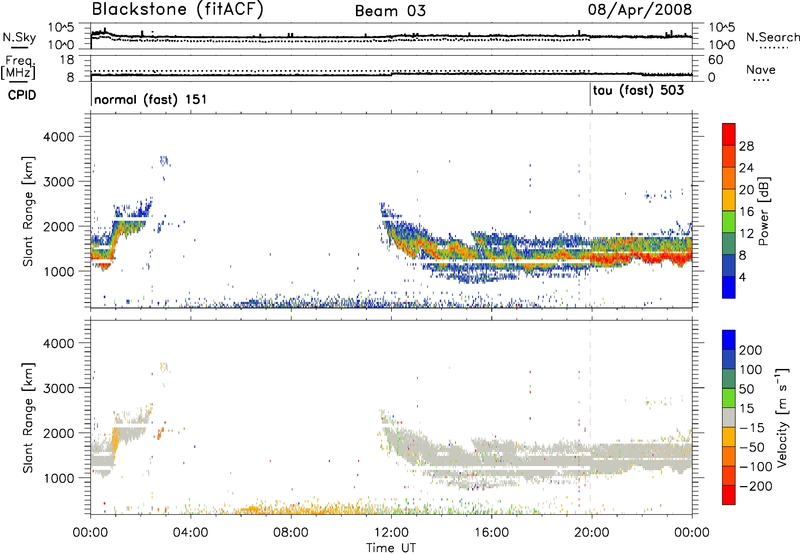Click the 'Velocity [m s-1]' colorbar label
The width and height of the screenshot is (800, 554).
tap(782, 417)
